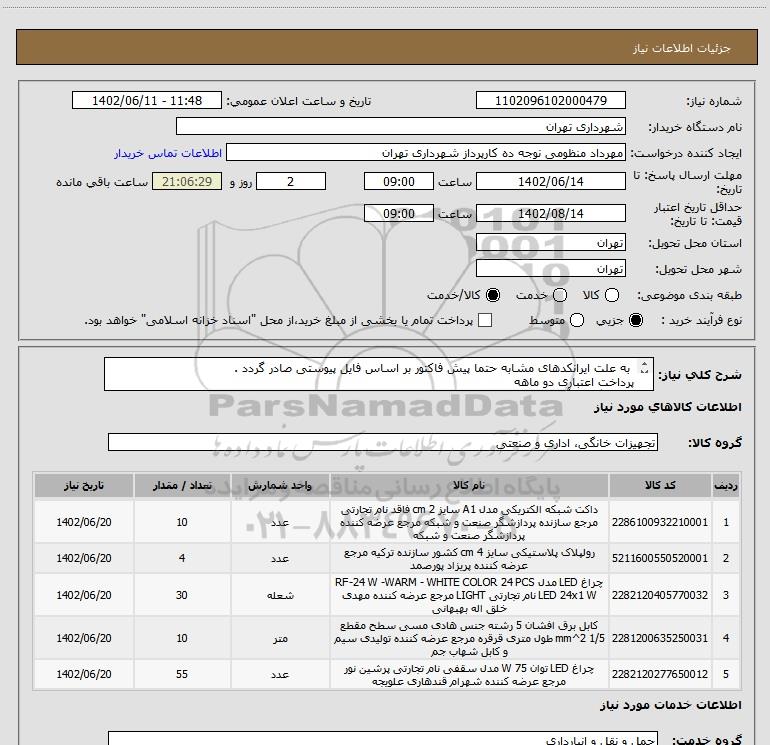Select the خدمت radio button
This screenshot has width=770, height=745.
pyautogui.click(x=560, y=295)
